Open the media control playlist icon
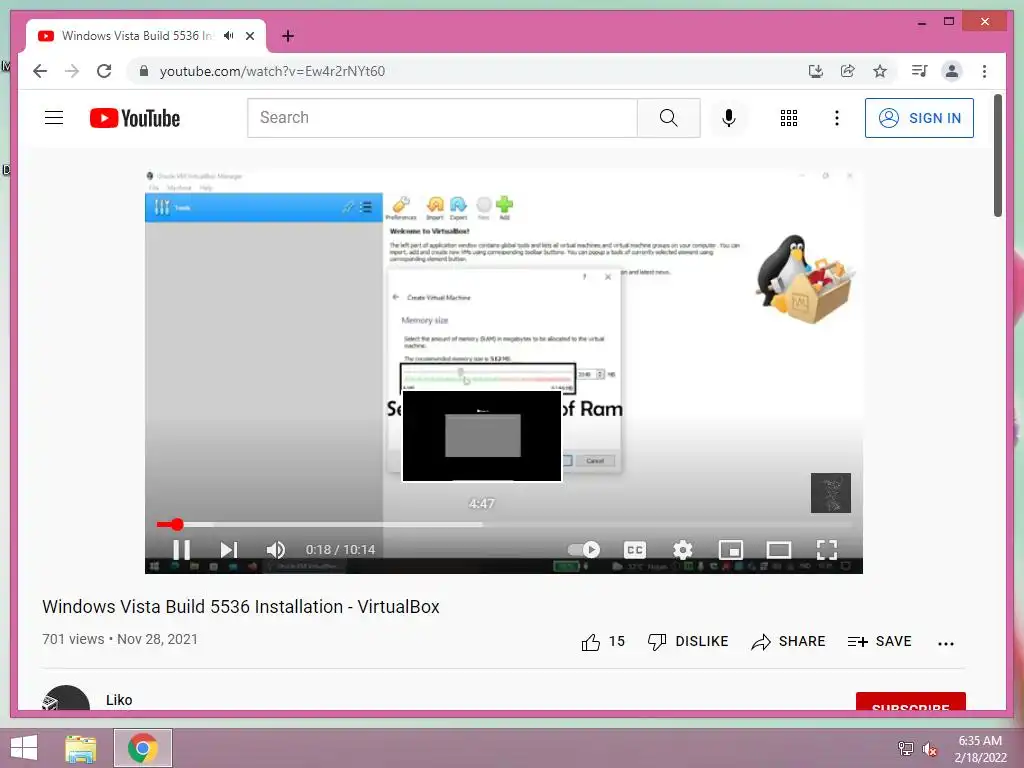The height and width of the screenshot is (768, 1024). click(x=920, y=71)
